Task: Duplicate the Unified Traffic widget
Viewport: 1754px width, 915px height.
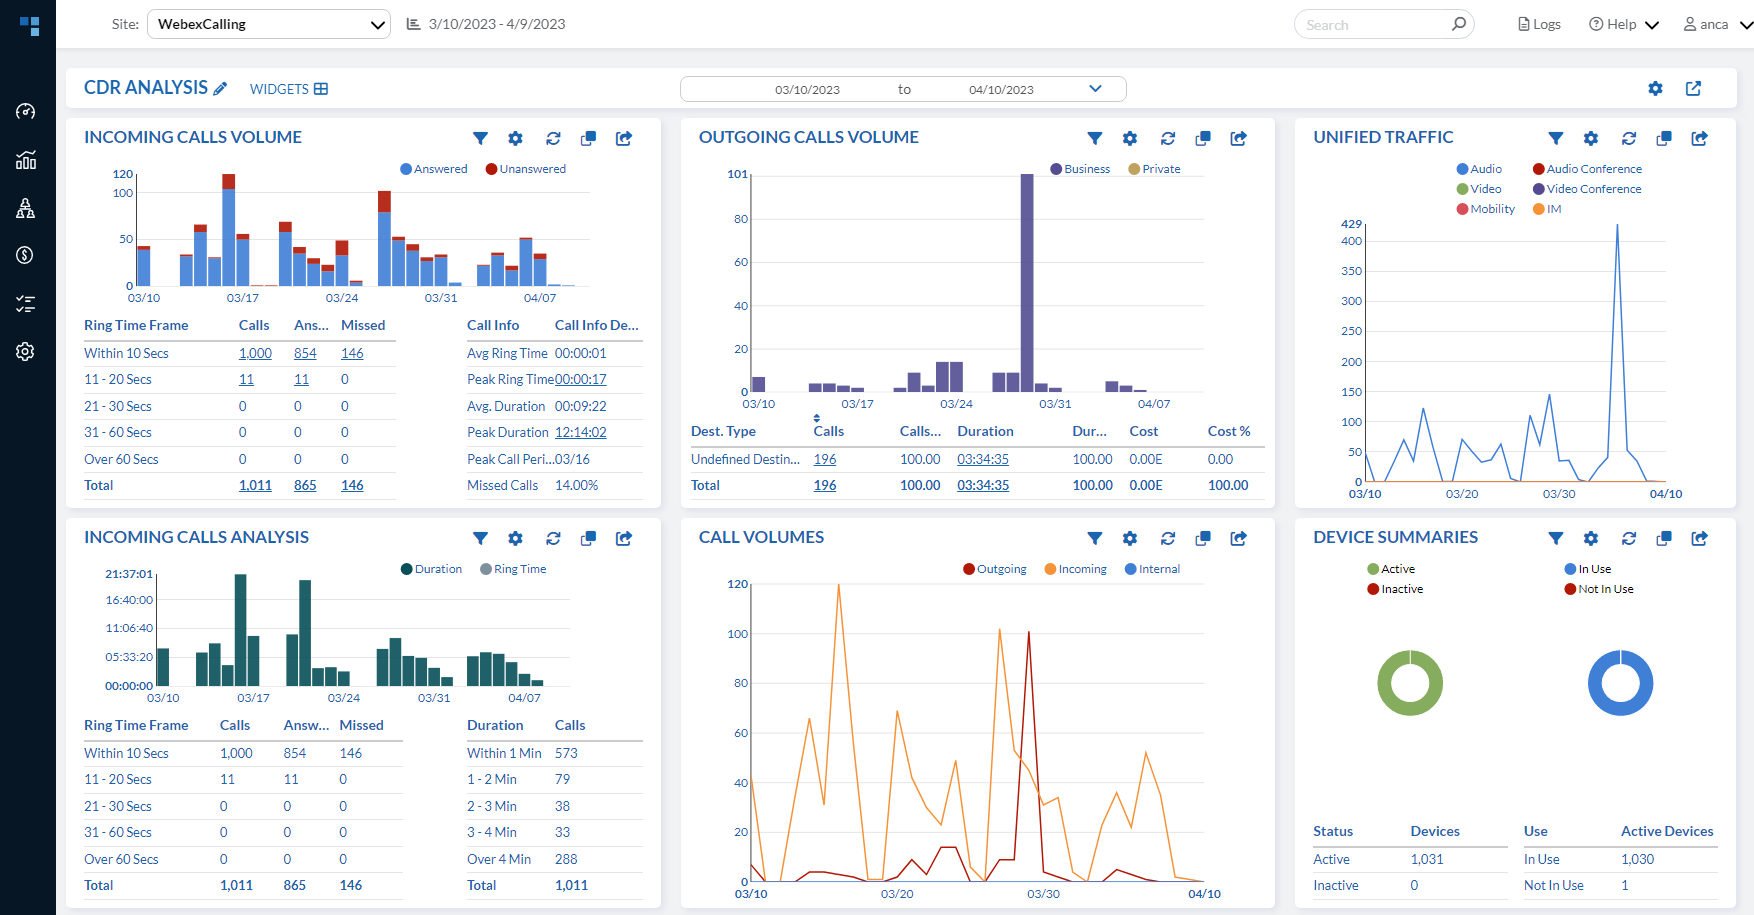Action: [x=1664, y=138]
